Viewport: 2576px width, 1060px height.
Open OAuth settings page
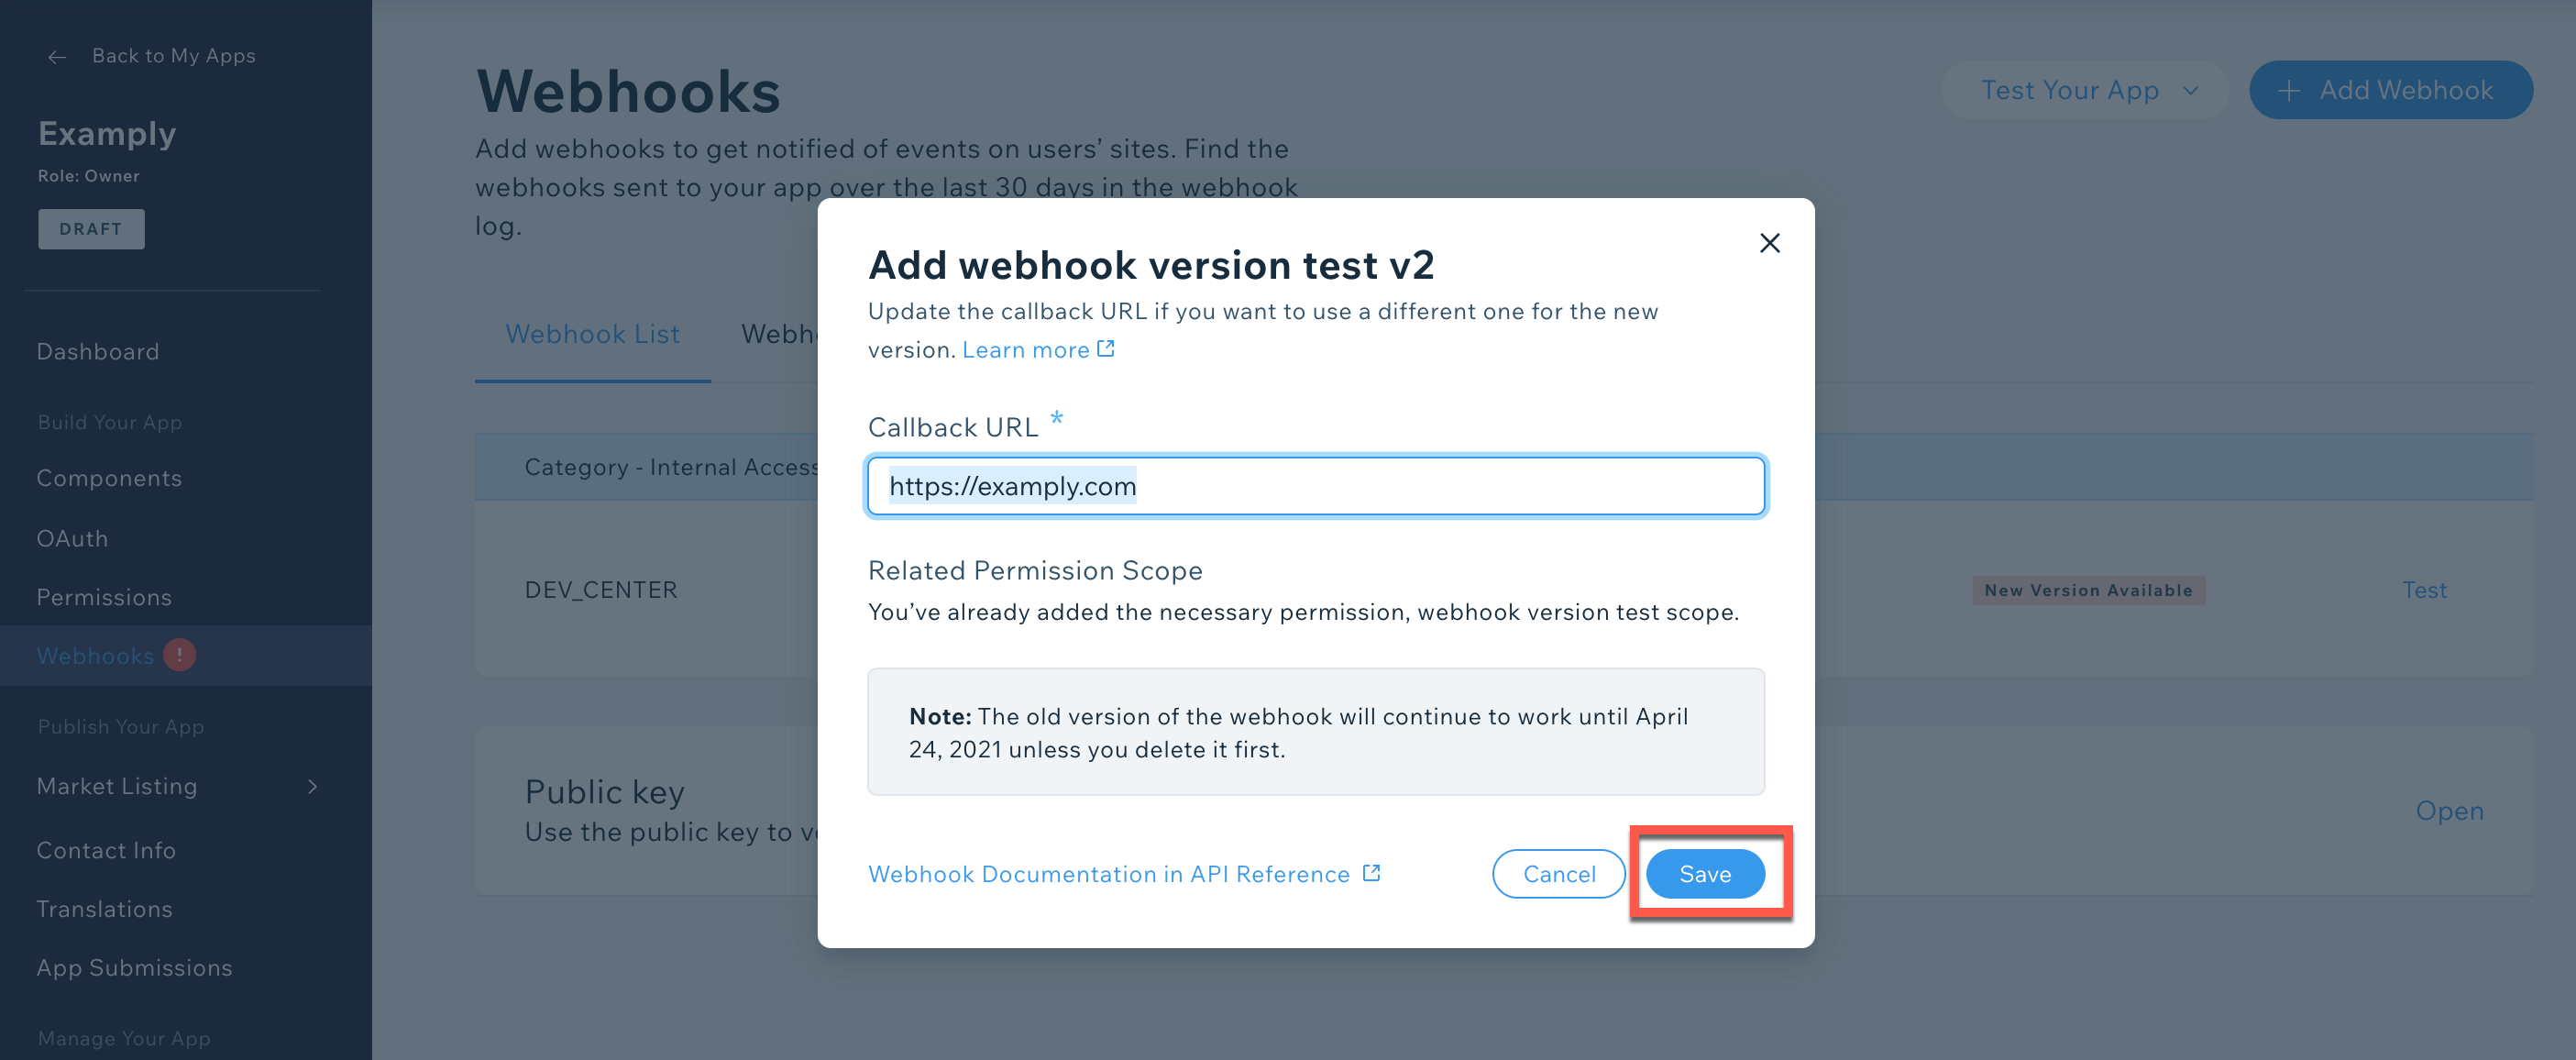pyautogui.click(x=72, y=539)
